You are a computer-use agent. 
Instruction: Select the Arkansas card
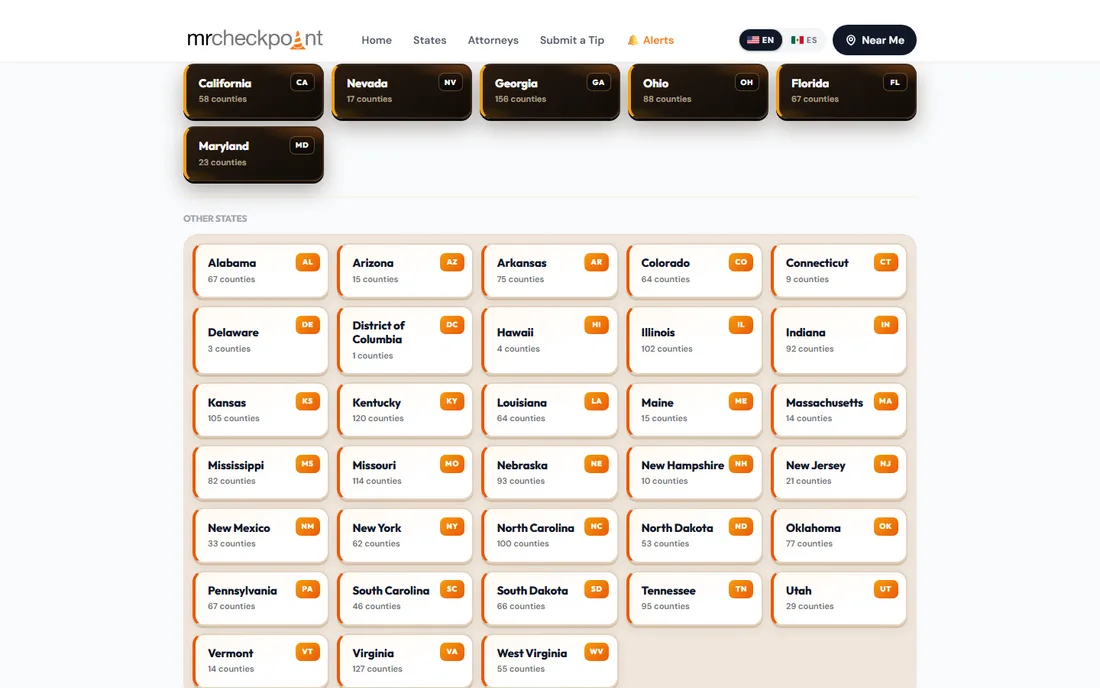pos(549,271)
